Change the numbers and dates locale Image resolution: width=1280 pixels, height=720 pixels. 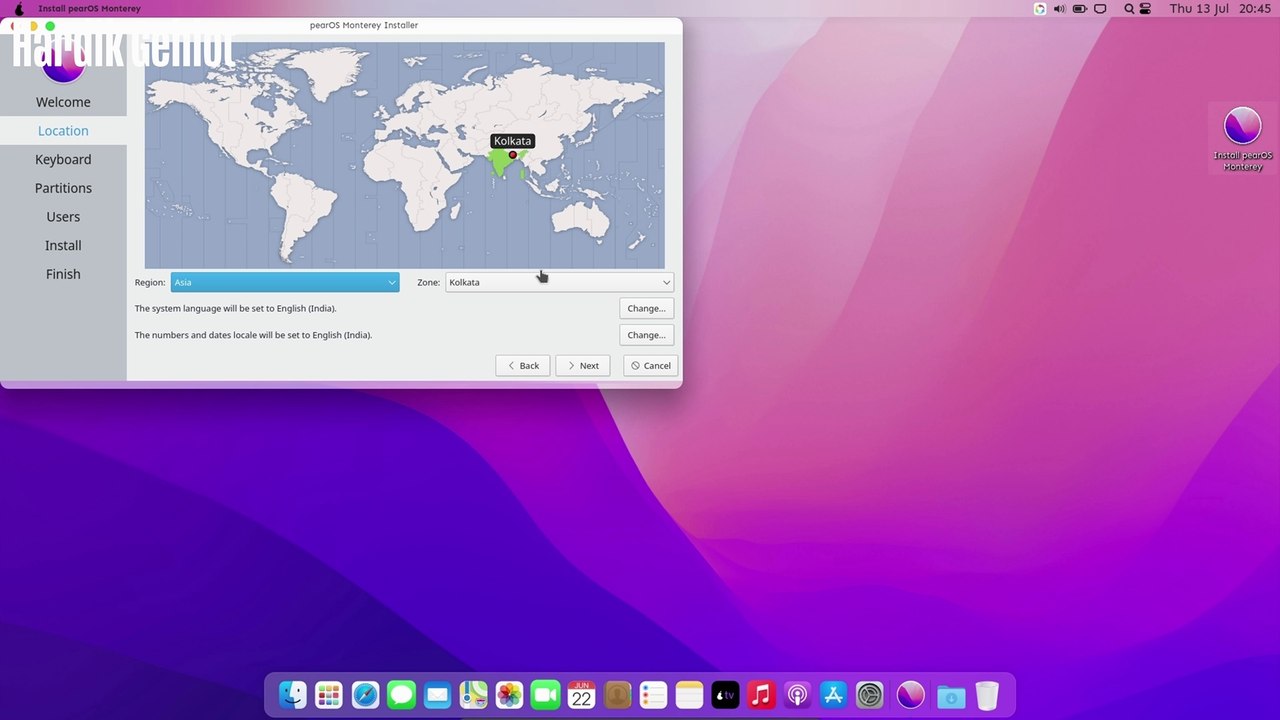(x=646, y=335)
